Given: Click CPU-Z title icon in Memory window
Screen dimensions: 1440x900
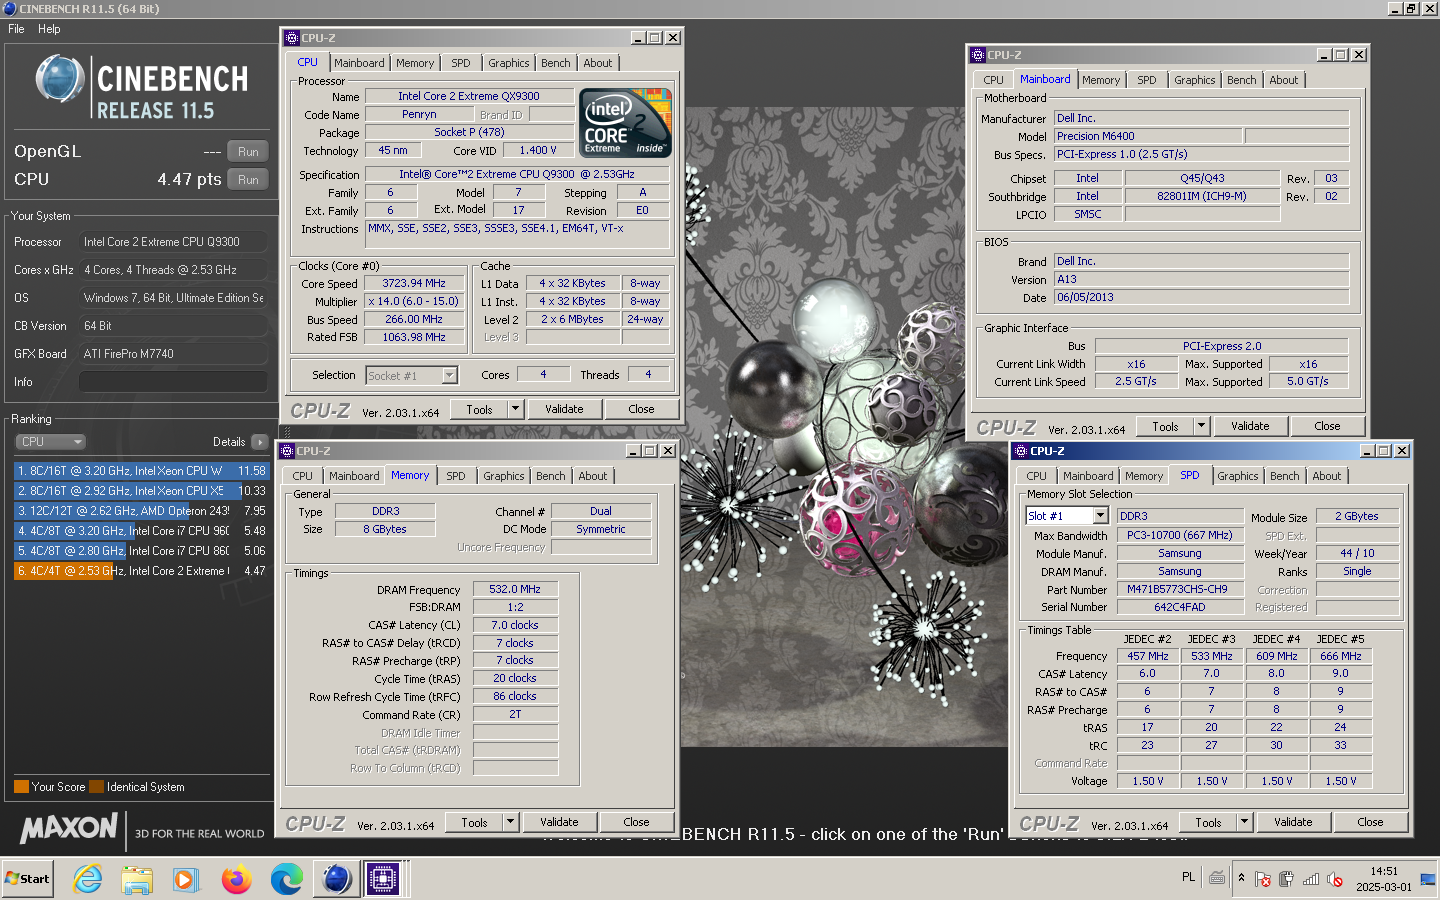Looking at the screenshot, I should click(x=289, y=451).
